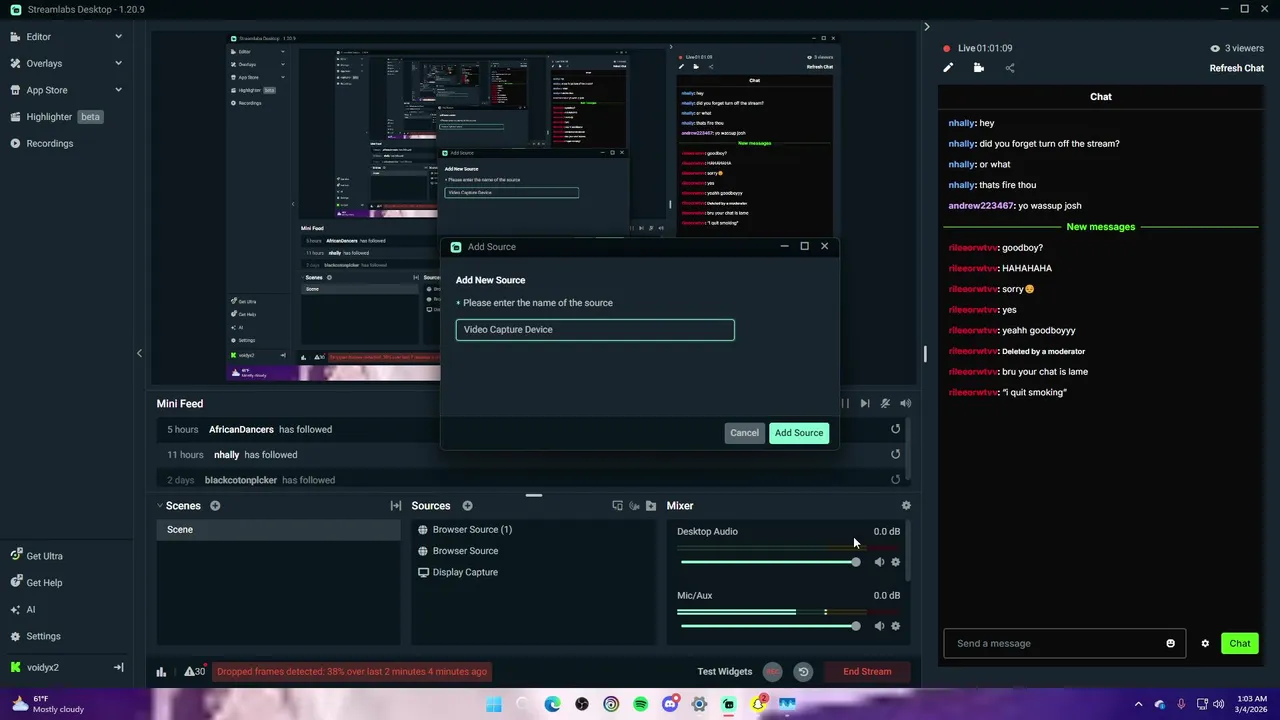Open Mixer advanced audio settings gear
The width and height of the screenshot is (1280, 720).
click(x=906, y=506)
